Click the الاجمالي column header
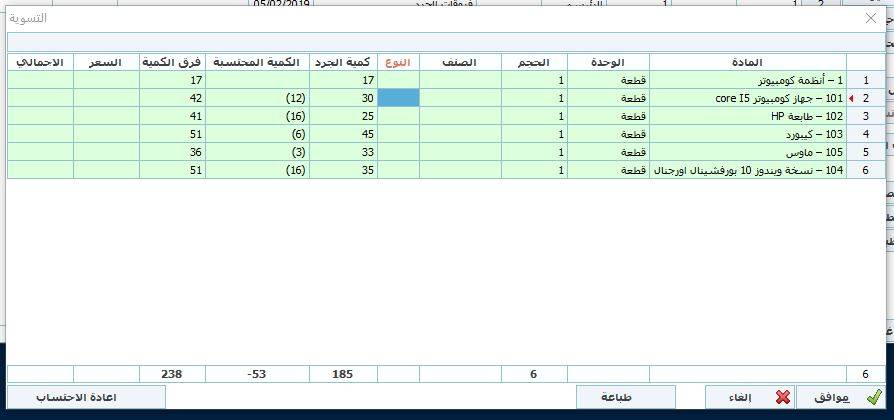894x420 pixels. point(40,62)
